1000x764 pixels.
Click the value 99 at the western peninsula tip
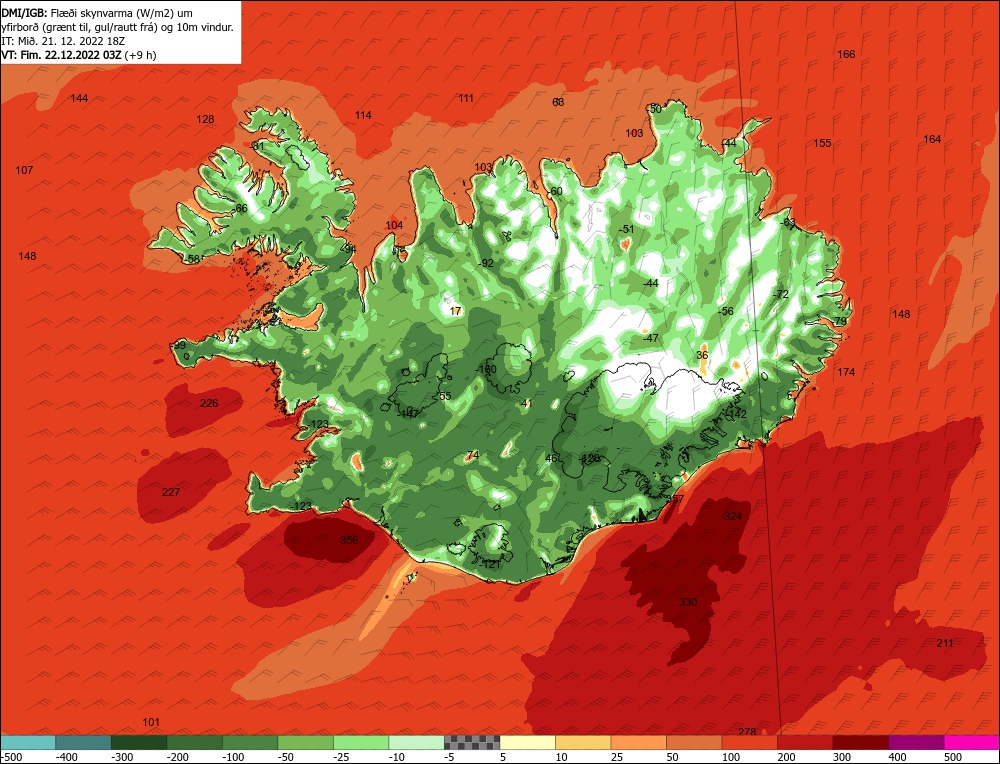pyautogui.click(x=179, y=346)
